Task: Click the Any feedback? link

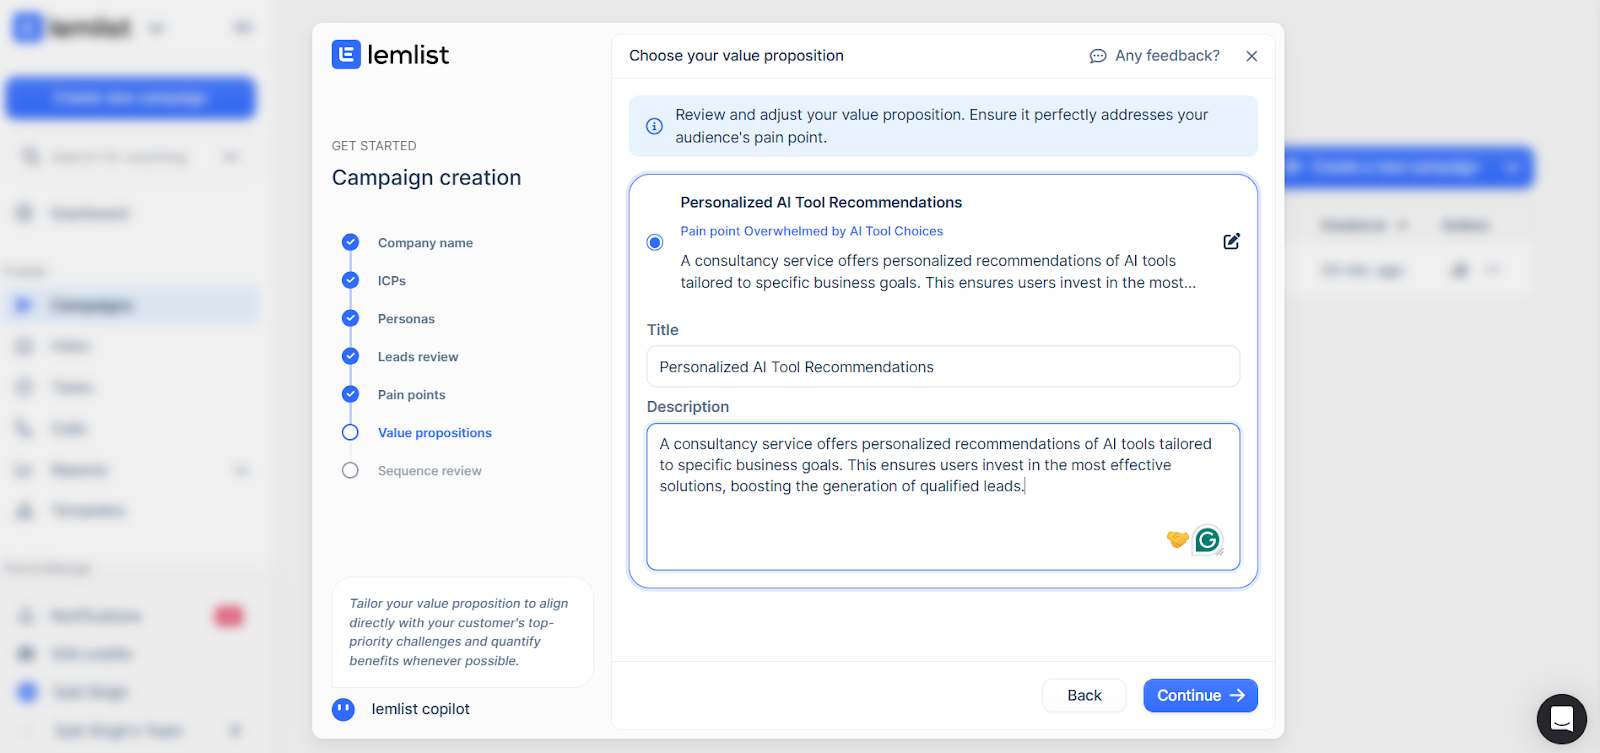Action: click(x=1167, y=56)
